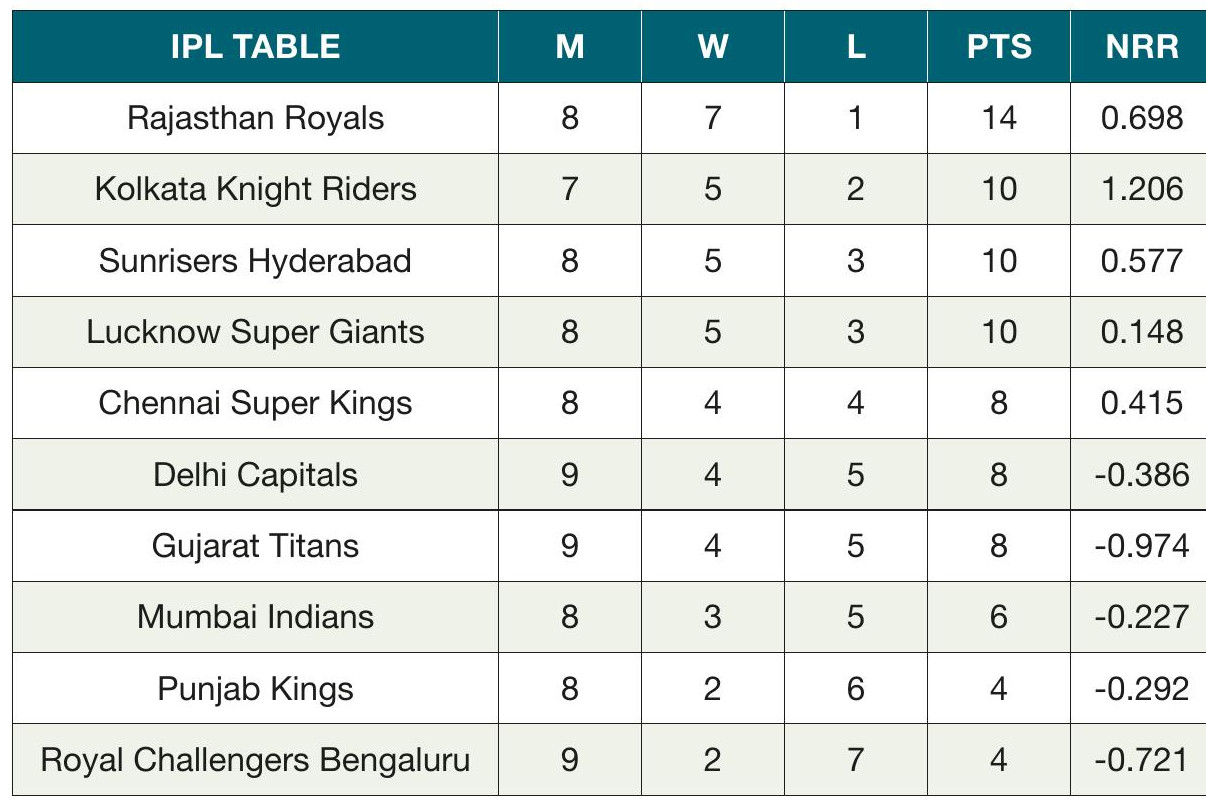The image size is (1206, 802).
Task: Select Kolkata's 1.206 net run rate
Action: (1142, 189)
